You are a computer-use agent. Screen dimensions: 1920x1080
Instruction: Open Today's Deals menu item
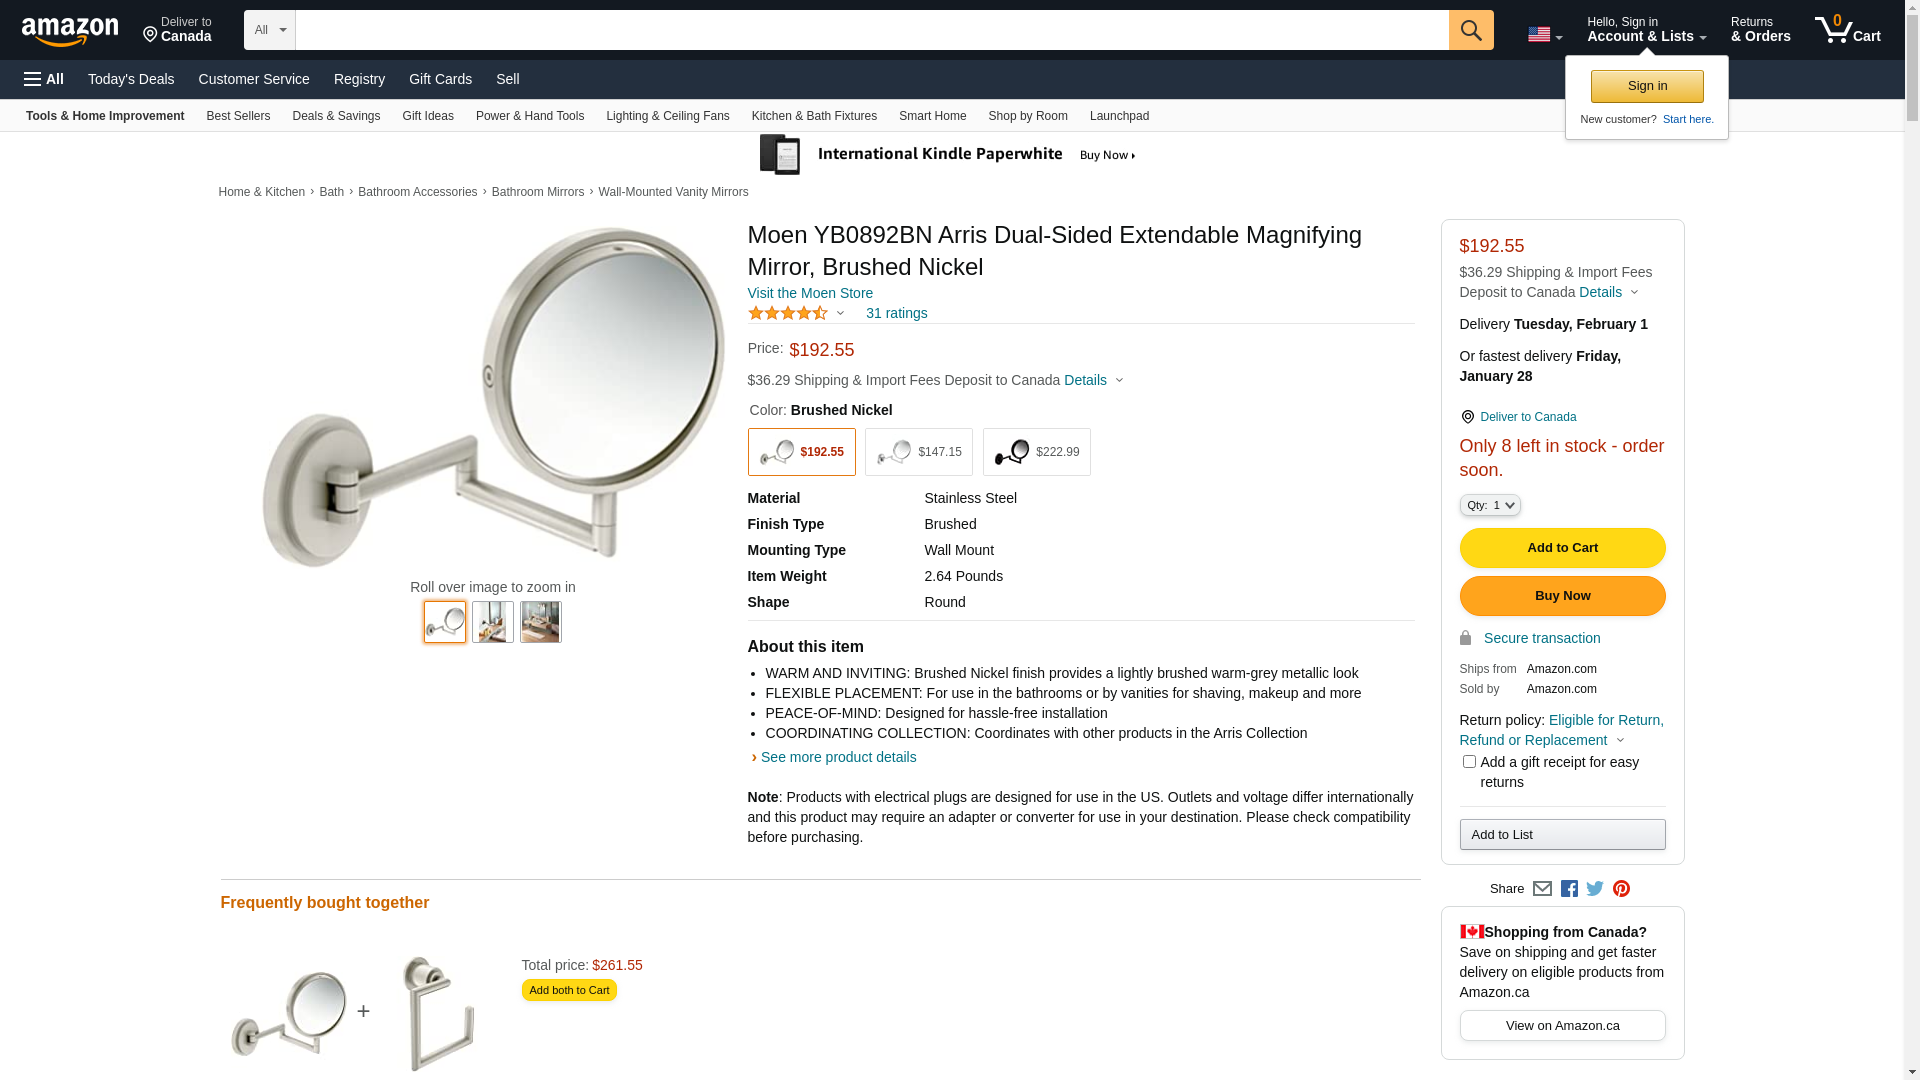[x=131, y=79]
